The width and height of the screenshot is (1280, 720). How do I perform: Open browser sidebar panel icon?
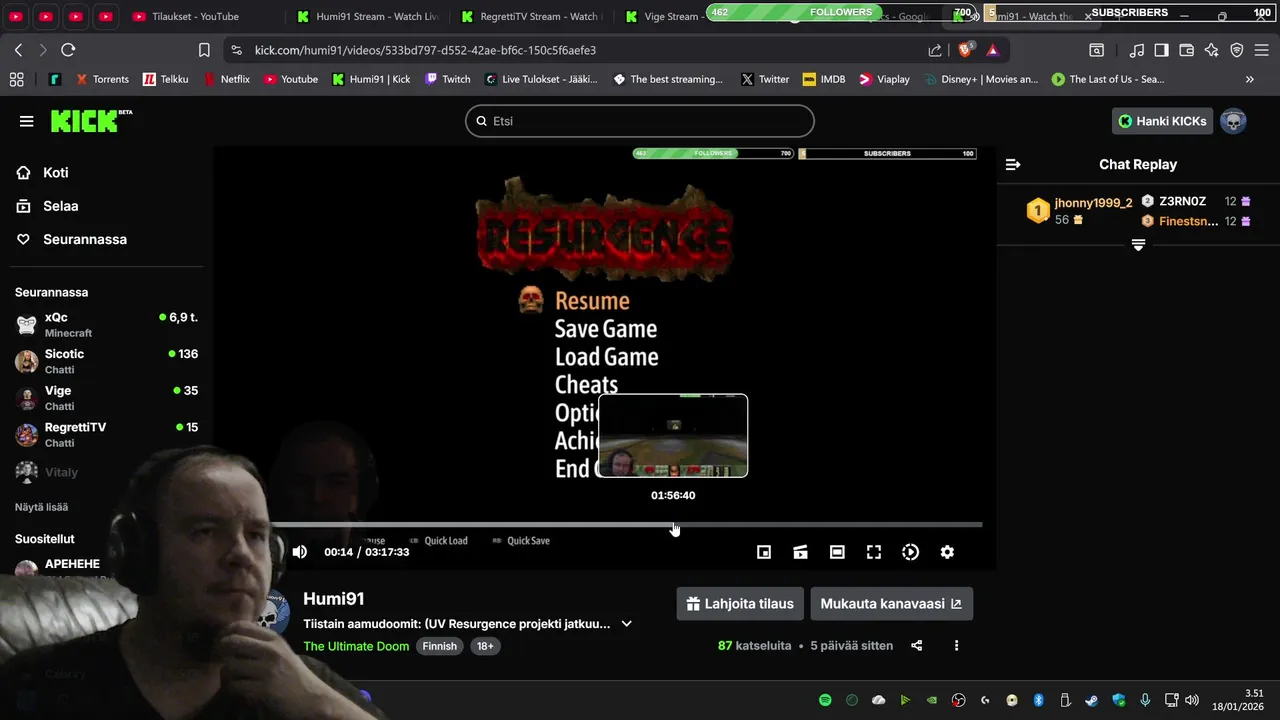(x=1161, y=50)
